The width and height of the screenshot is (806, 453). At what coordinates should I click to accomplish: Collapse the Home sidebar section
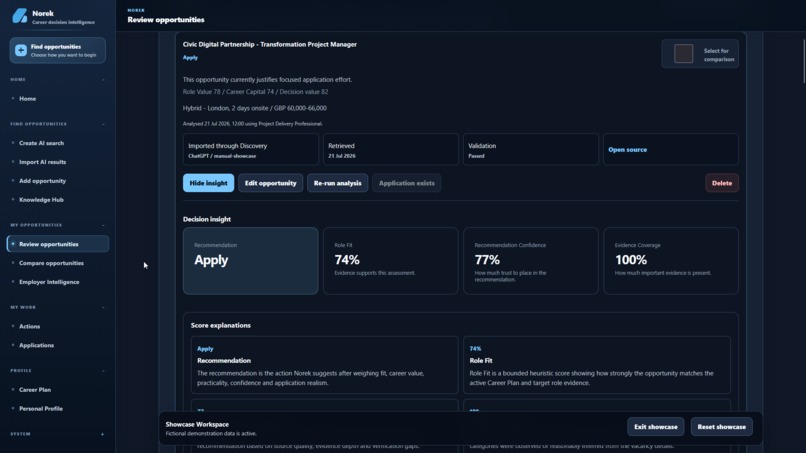point(103,80)
